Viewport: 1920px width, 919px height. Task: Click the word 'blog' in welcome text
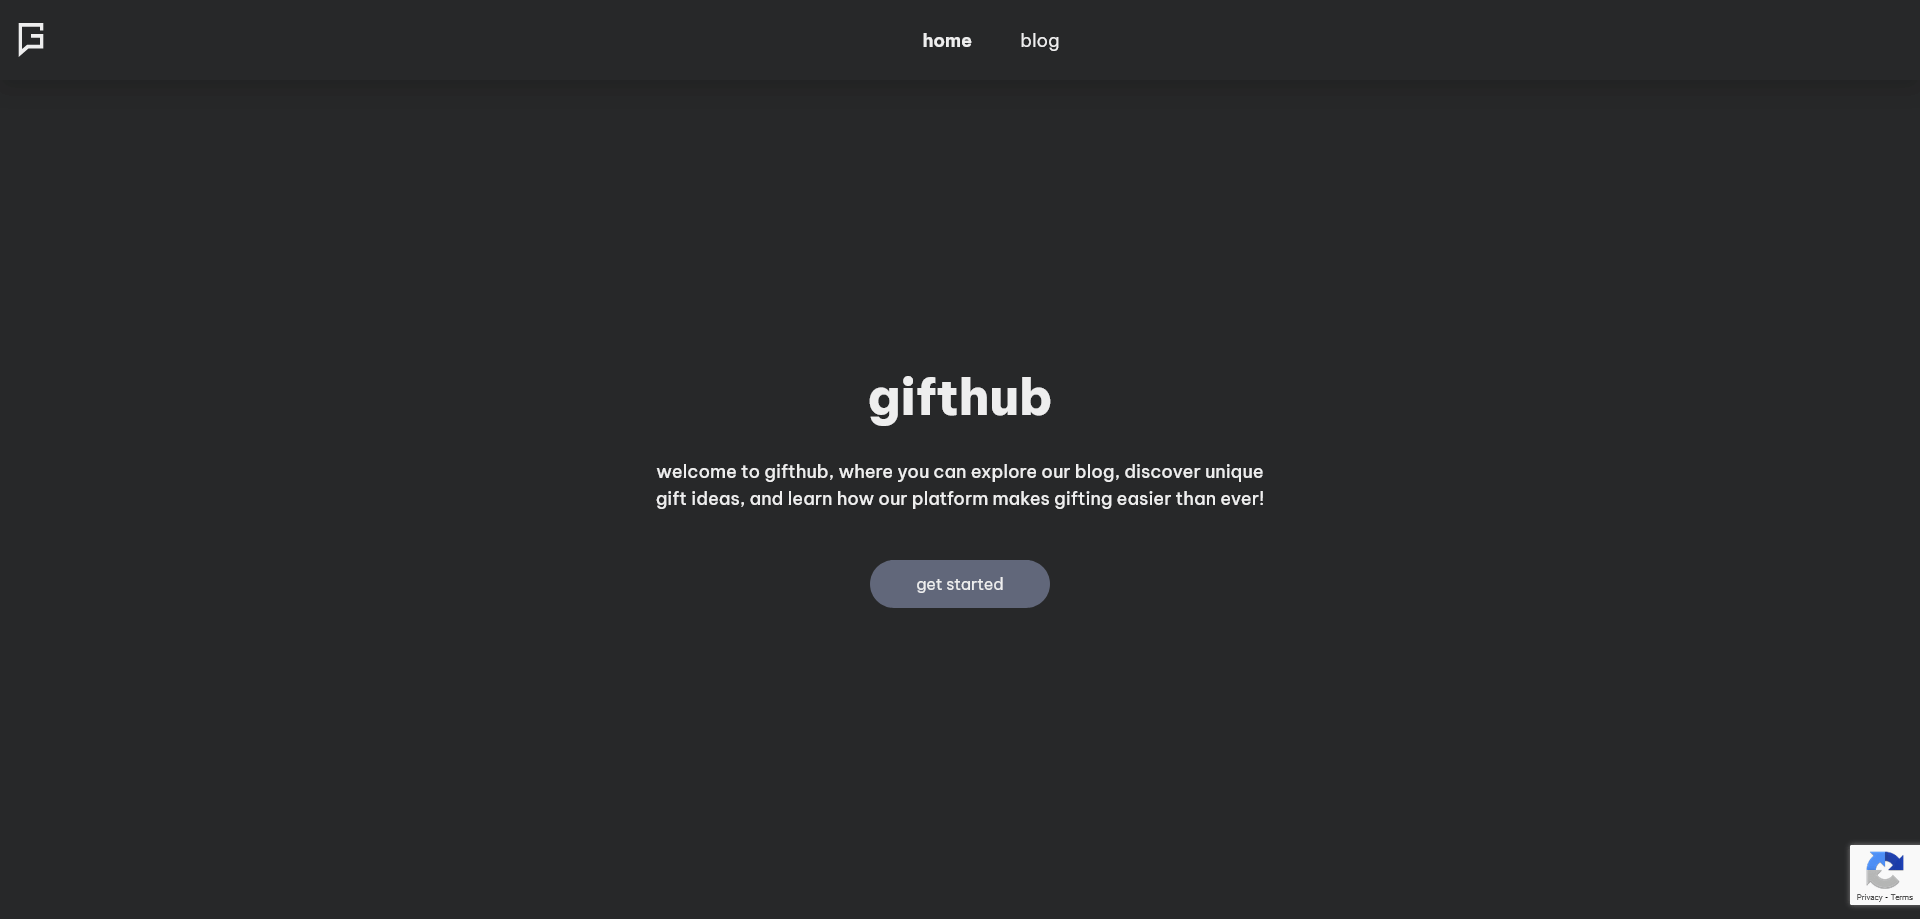(x=1095, y=472)
